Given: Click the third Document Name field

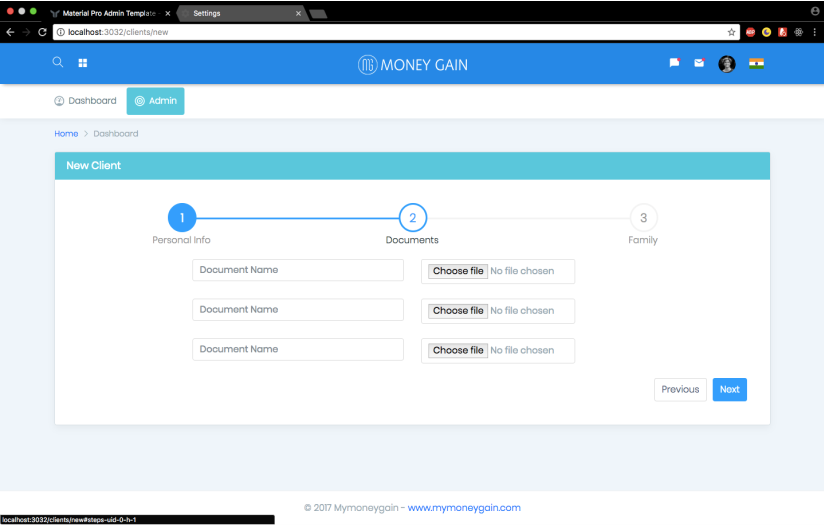Looking at the screenshot, I should [298, 349].
